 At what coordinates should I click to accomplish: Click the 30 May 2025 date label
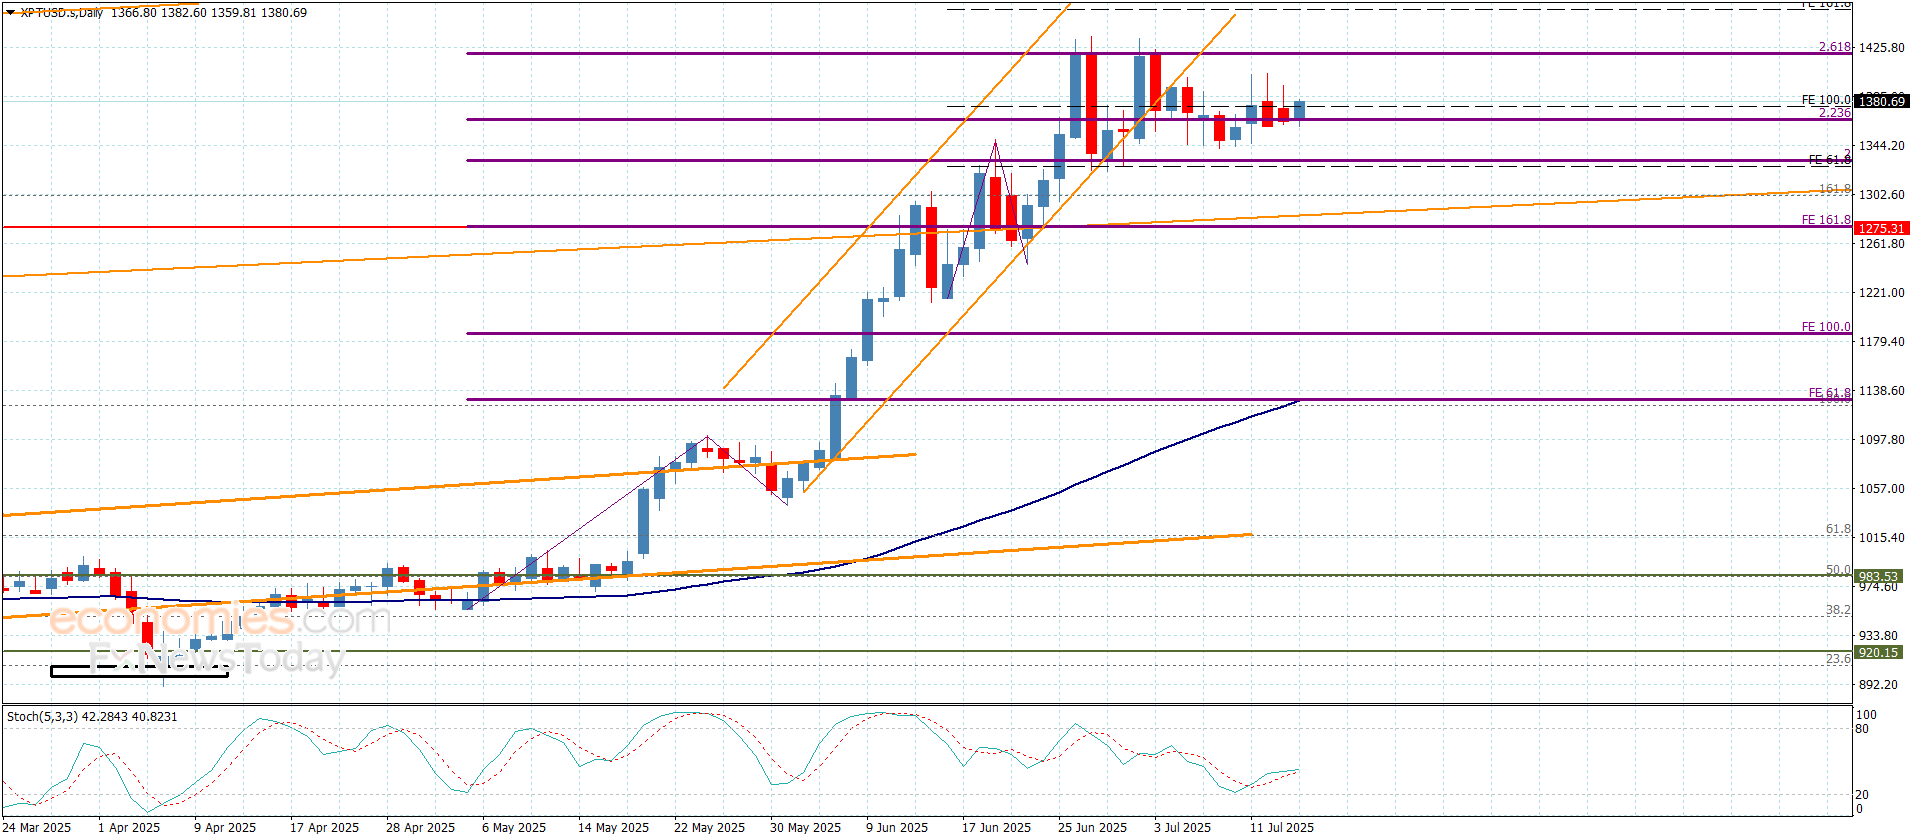tap(805, 828)
